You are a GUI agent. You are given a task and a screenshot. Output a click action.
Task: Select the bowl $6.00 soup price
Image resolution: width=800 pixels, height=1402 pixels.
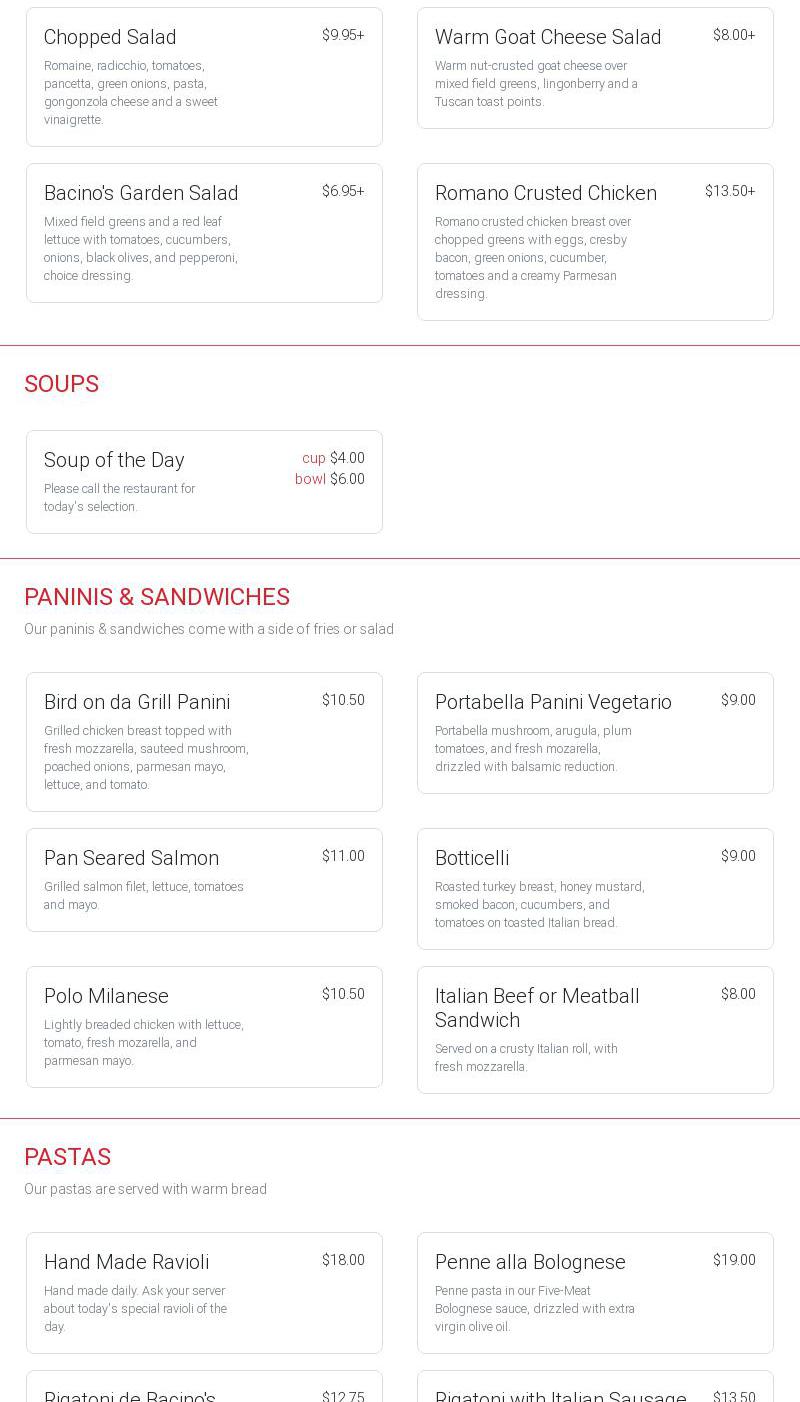(x=330, y=479)
